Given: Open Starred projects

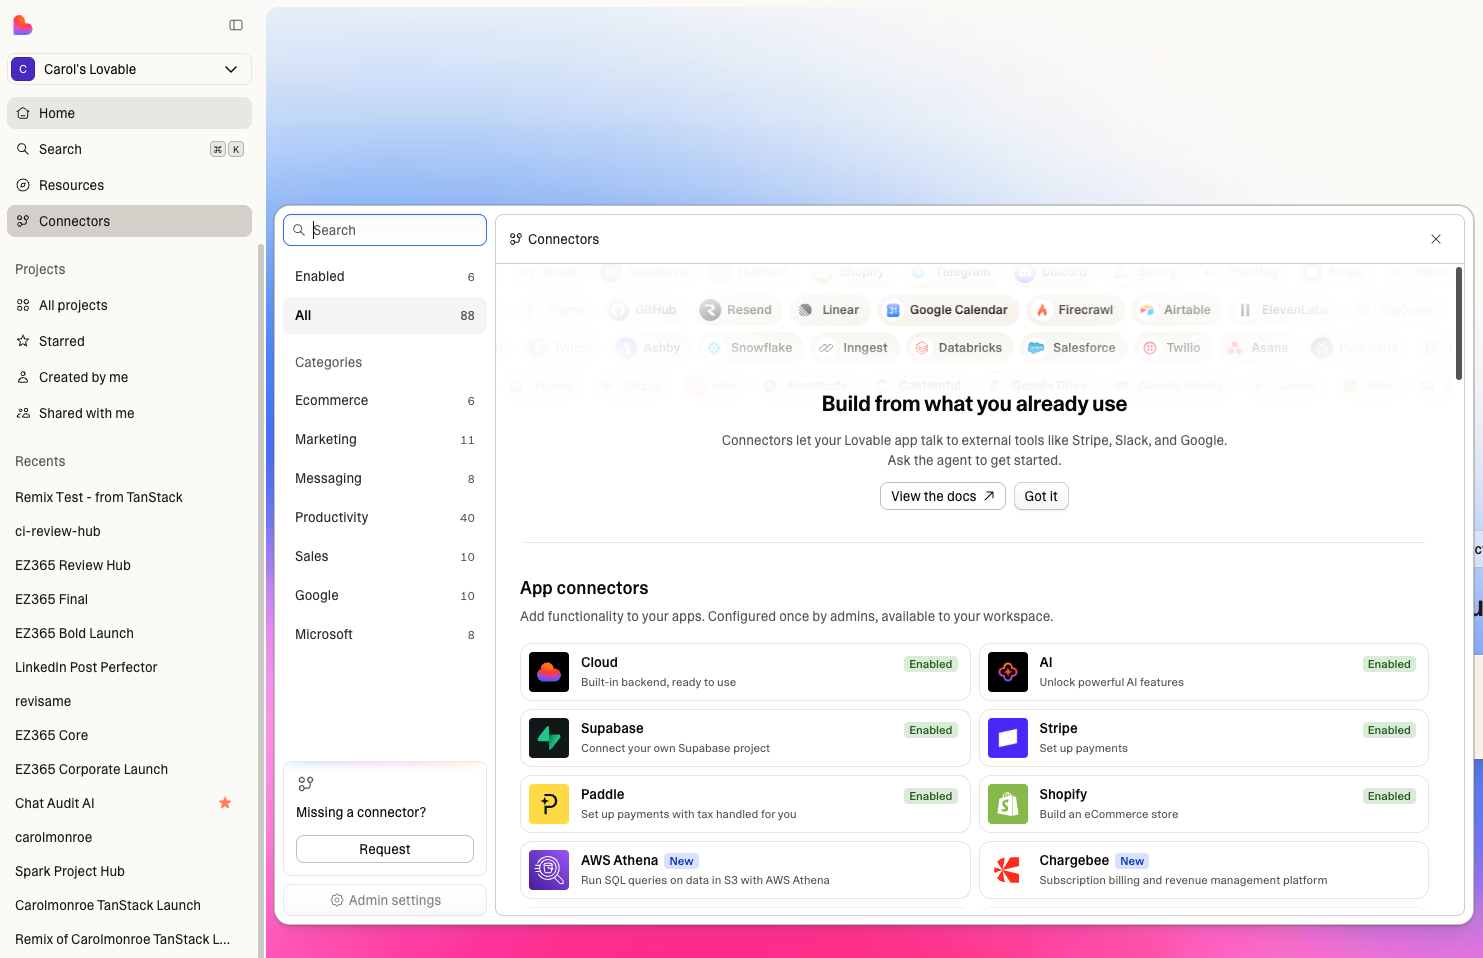Looking at the screenshot, I should pyautogui.click(x=129, y=341).
